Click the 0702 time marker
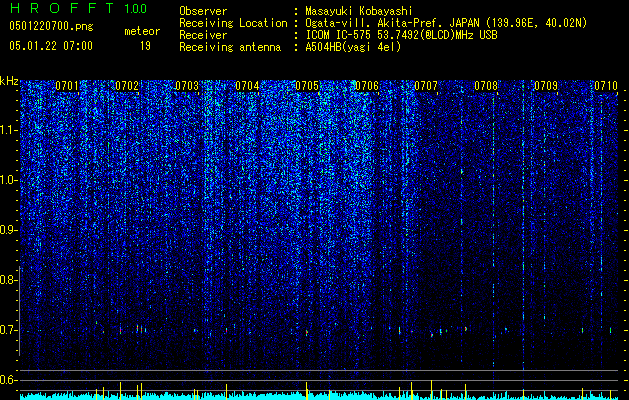This screenshot has width=629, height=400. pyautogui.click(x=127, y=86)
